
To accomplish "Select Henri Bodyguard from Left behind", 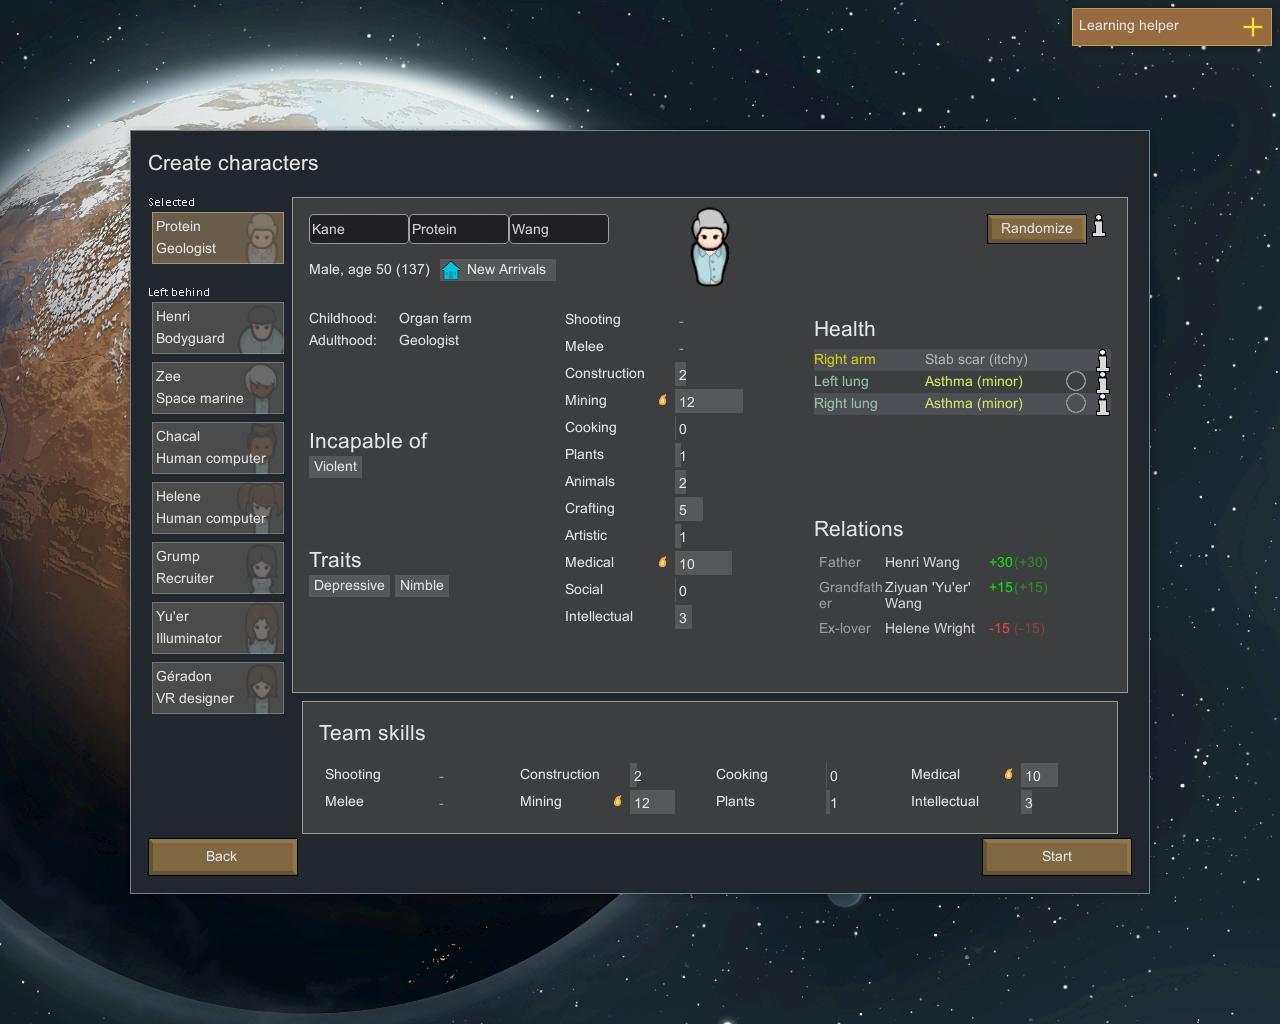I will coord(217,328).
